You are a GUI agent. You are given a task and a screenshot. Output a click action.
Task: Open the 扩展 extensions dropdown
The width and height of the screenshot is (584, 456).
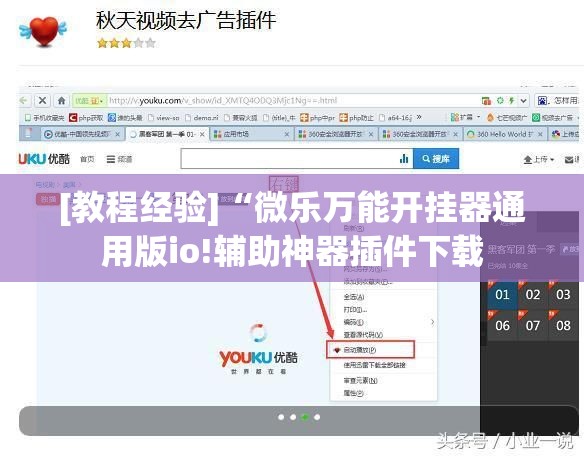pos(465,118)
